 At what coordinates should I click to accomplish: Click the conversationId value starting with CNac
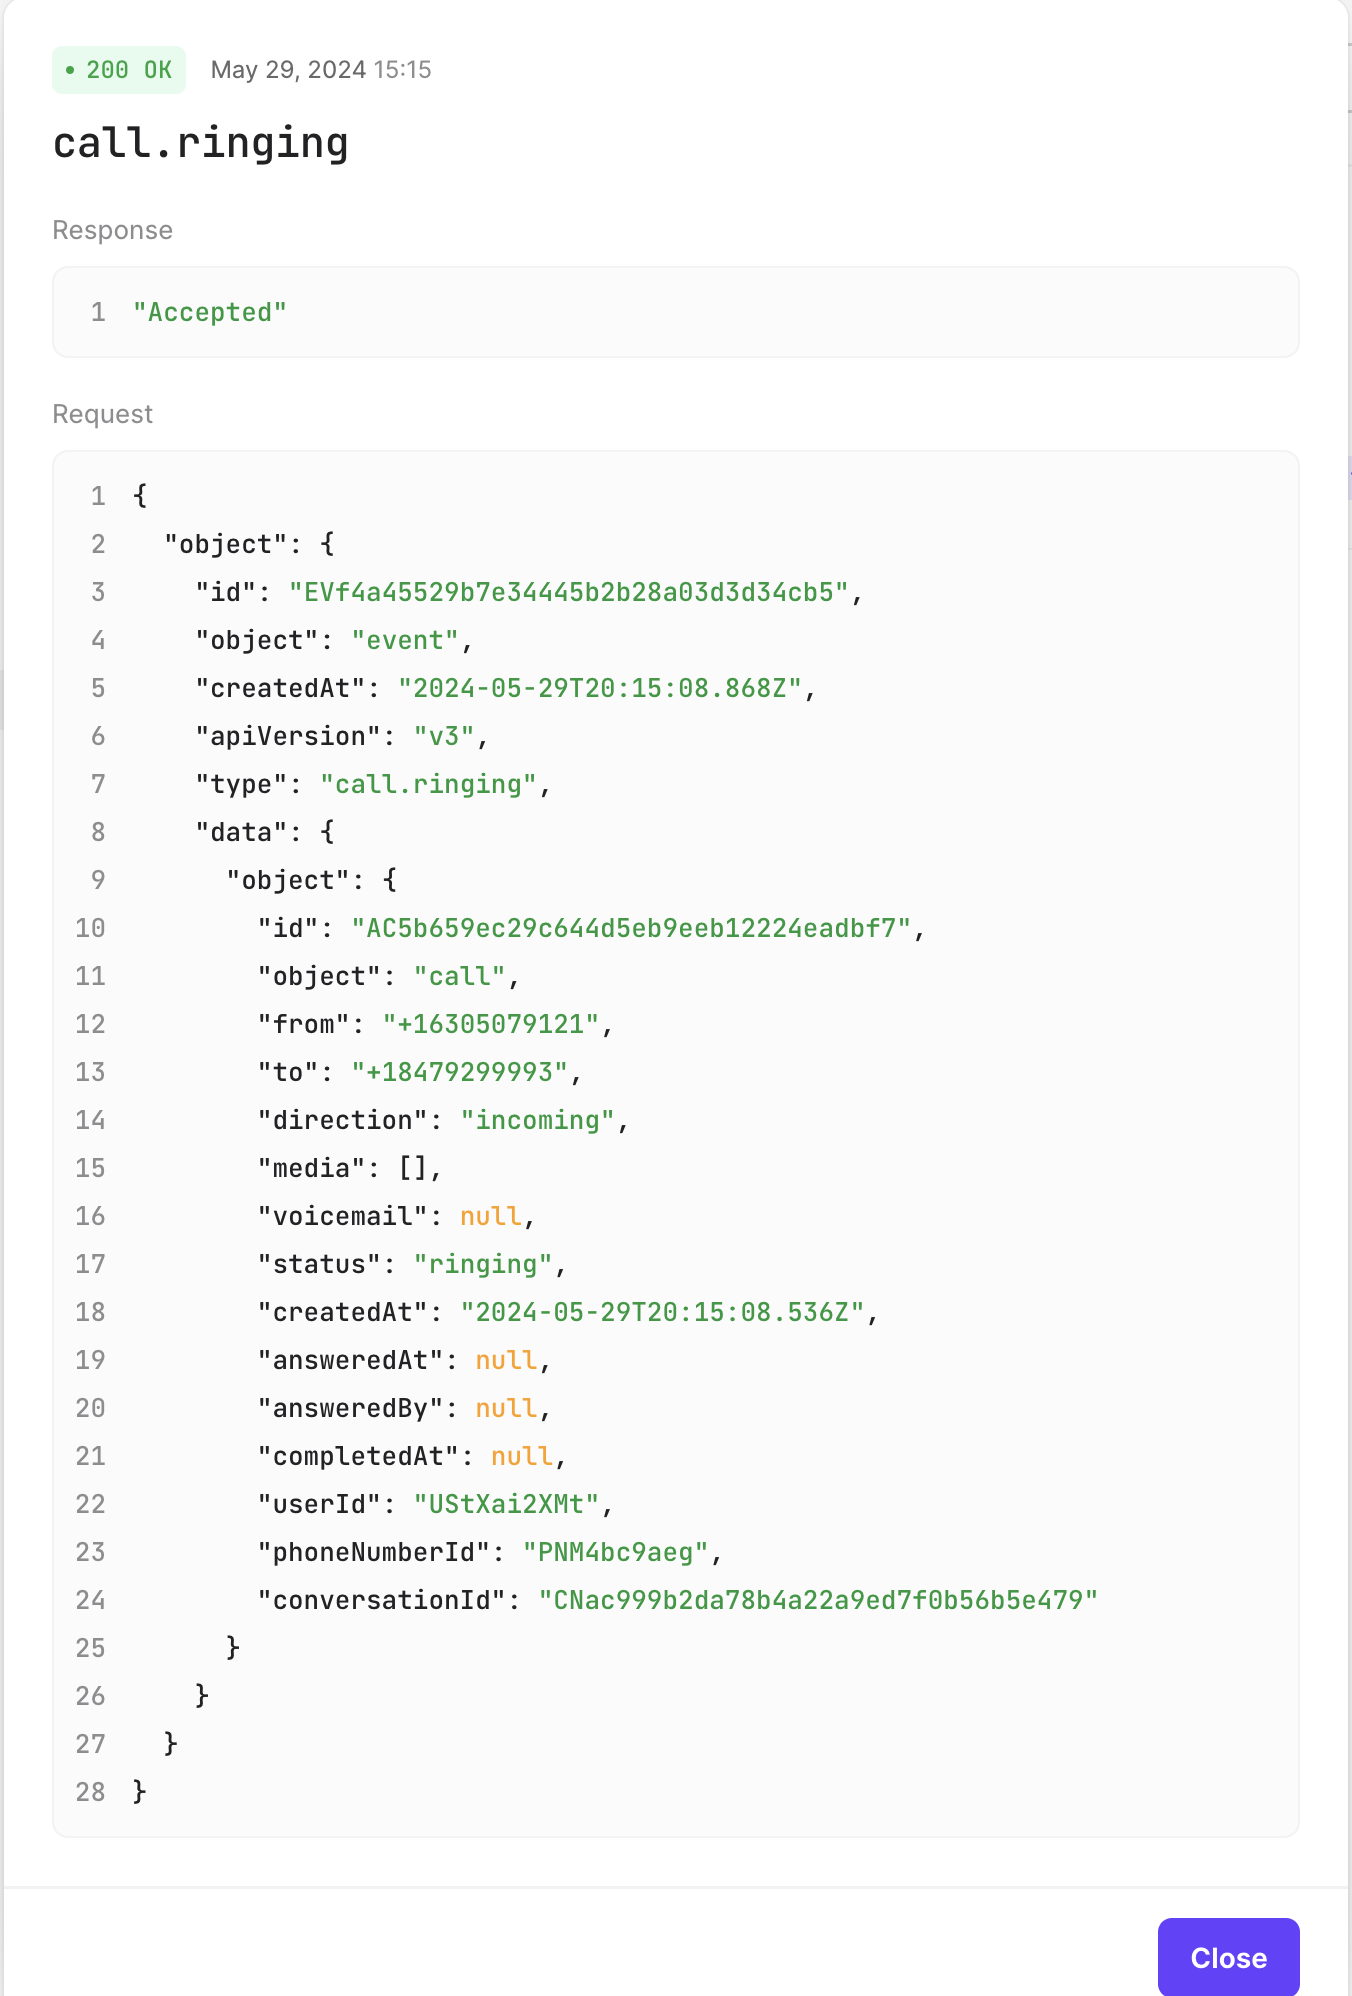(818, 1600)
